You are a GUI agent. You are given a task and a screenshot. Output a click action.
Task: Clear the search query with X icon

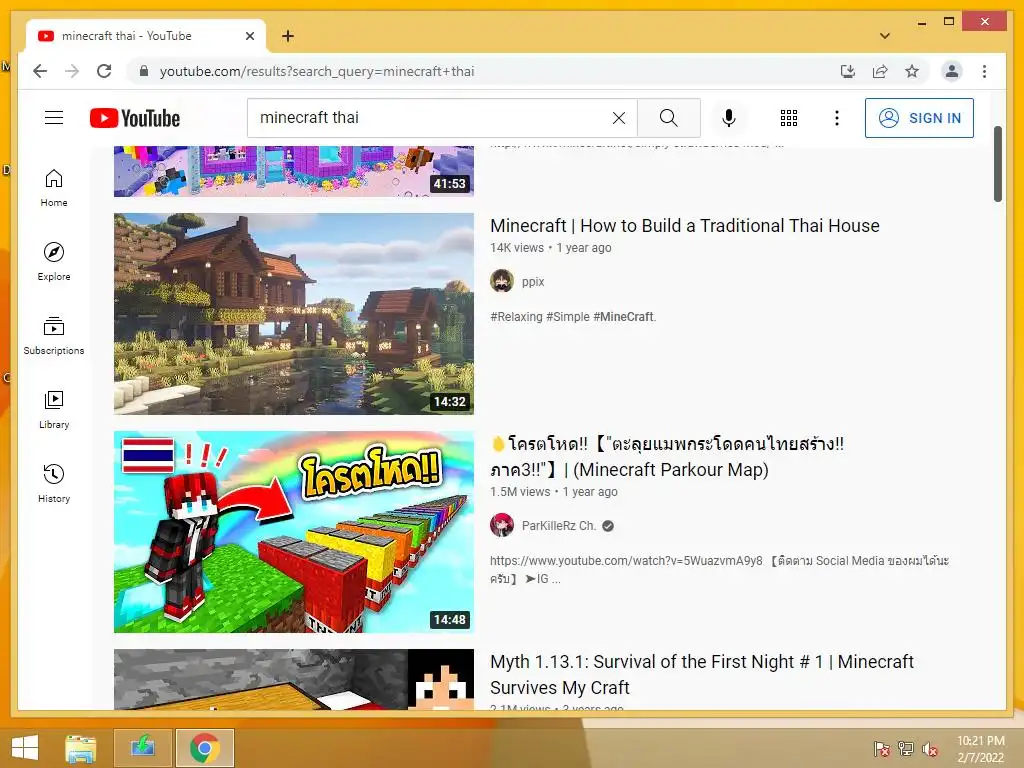[x=618, y=118]
